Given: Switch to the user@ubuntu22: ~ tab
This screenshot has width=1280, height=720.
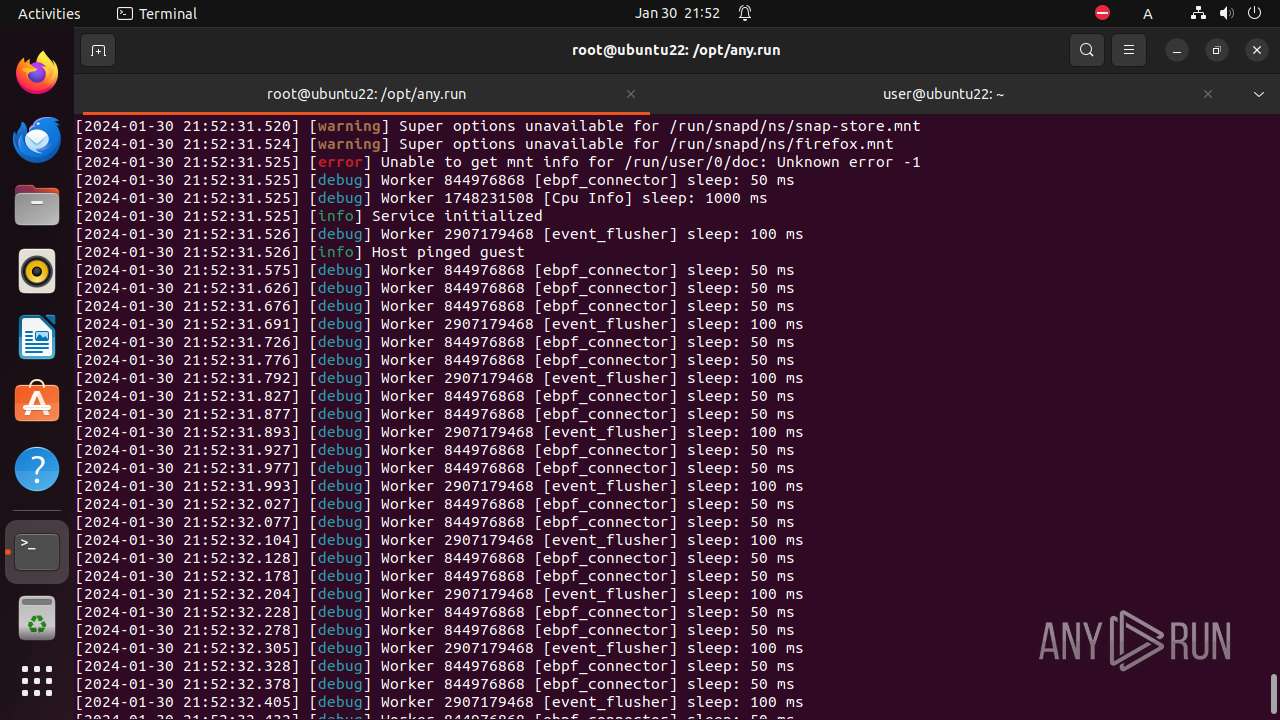Looking at the screenshot, I should (x=943, y=94).
